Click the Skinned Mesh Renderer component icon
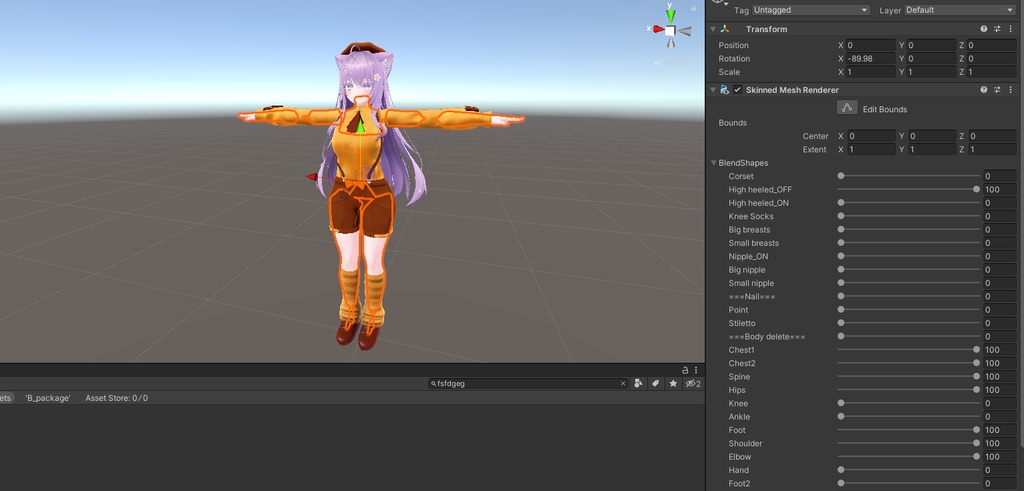The height and width of the screenshot is (491, 1024). click(x=724, y=90)
